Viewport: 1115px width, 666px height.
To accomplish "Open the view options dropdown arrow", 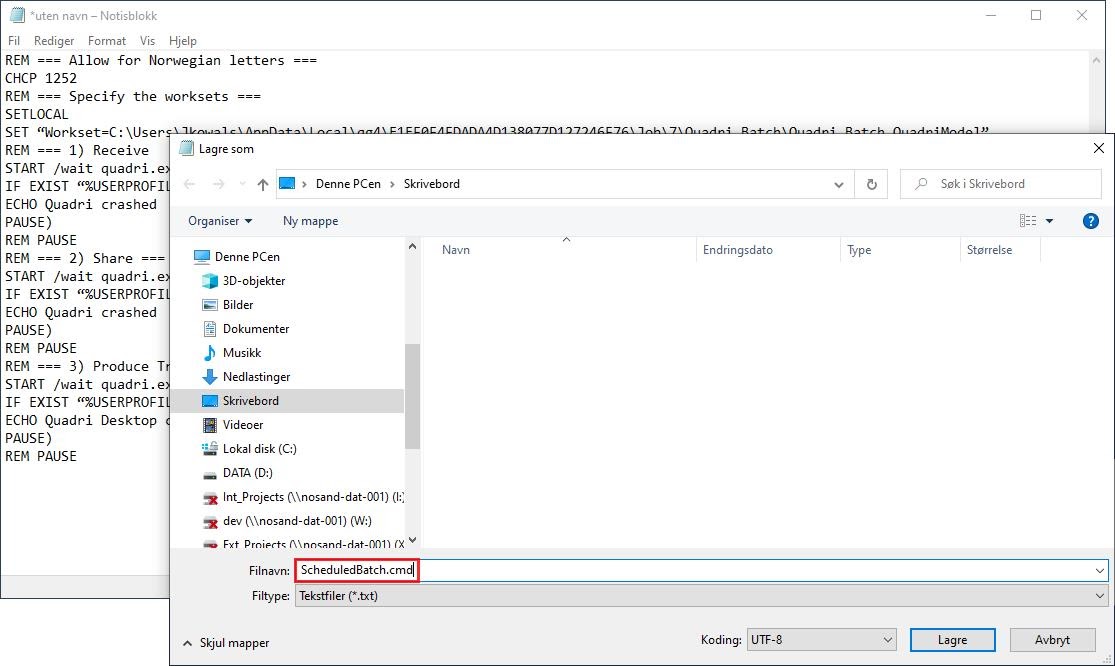I will pos(1050,221).
